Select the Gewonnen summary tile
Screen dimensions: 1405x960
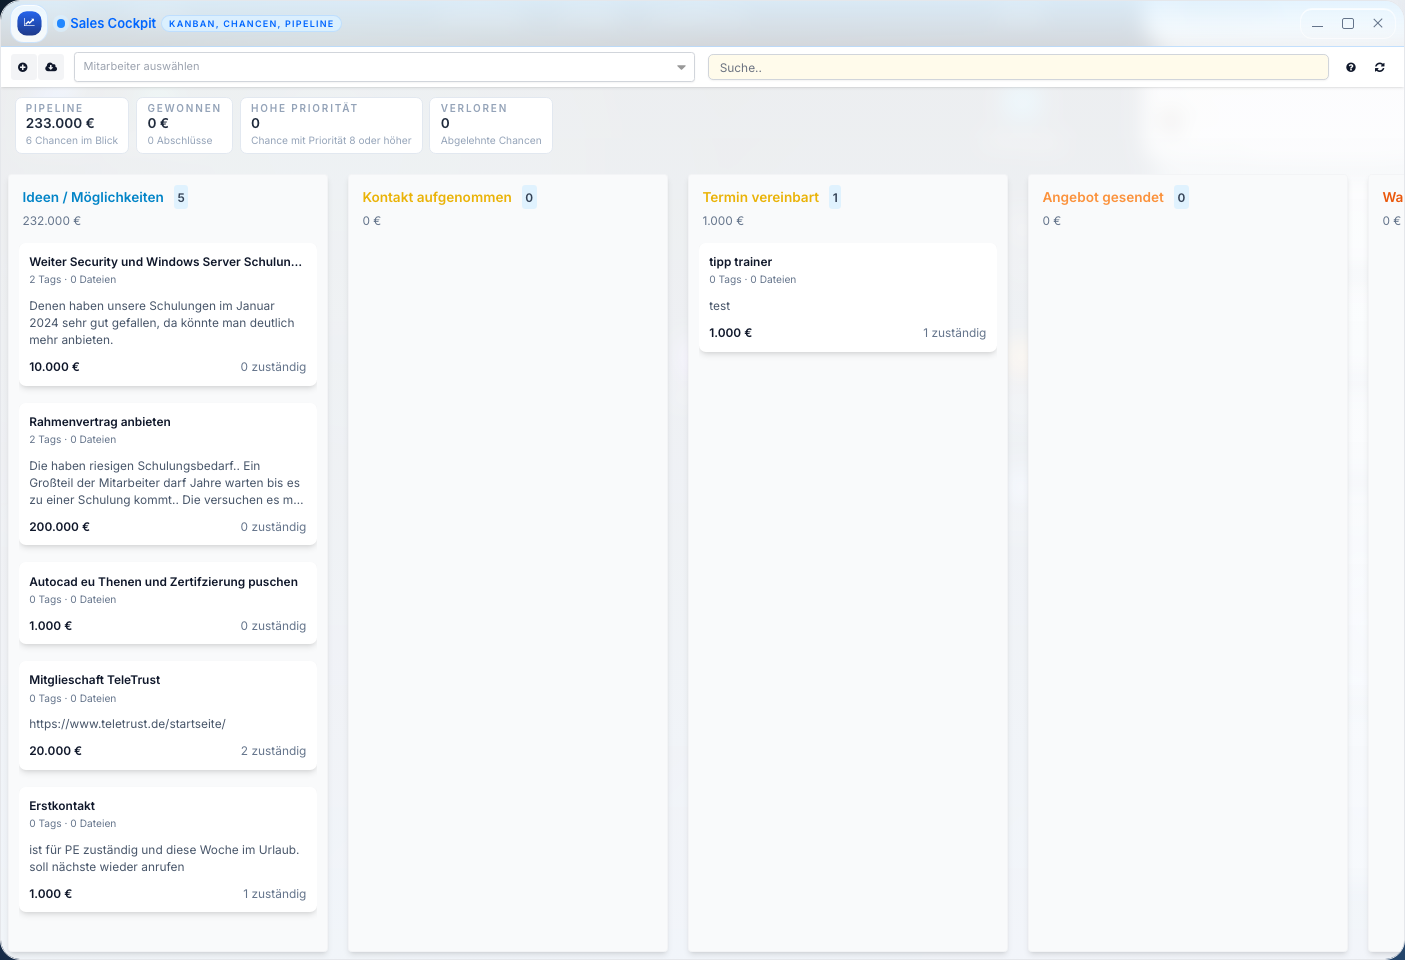184,125
